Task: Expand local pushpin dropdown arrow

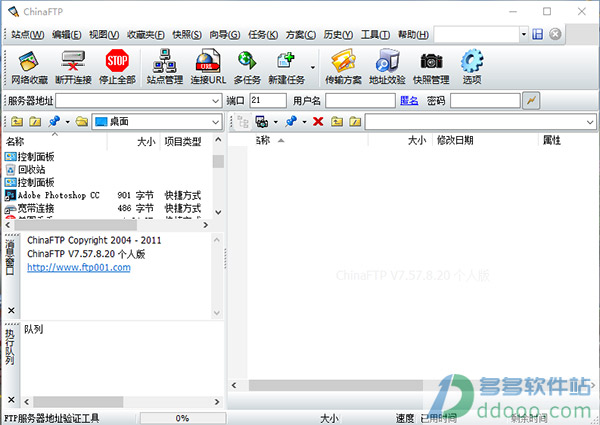Action: point(67,122)
